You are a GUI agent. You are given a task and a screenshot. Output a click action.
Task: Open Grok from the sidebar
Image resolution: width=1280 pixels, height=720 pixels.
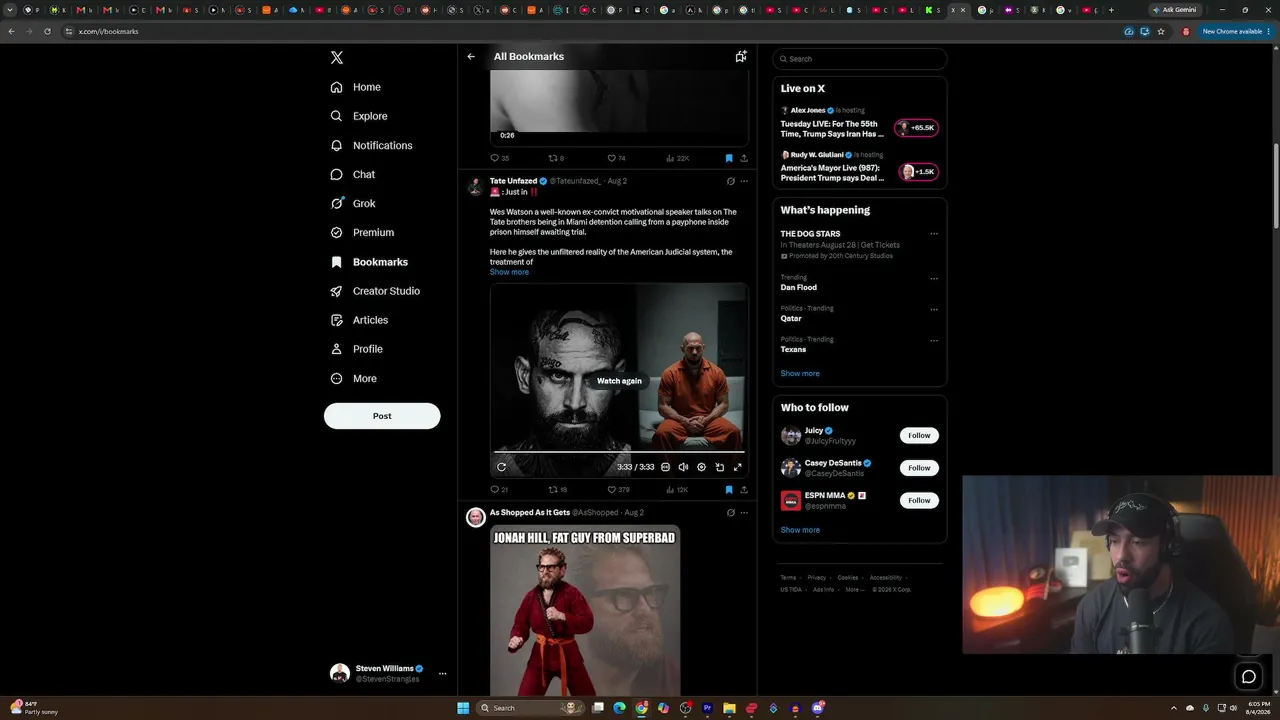coord(353,203)
